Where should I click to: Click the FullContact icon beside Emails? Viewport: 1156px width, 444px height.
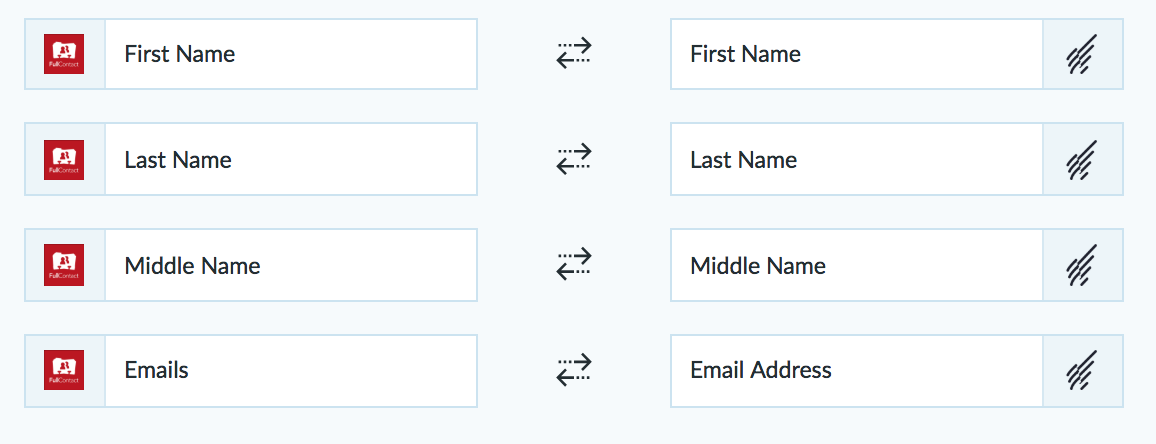coord(63,370)
